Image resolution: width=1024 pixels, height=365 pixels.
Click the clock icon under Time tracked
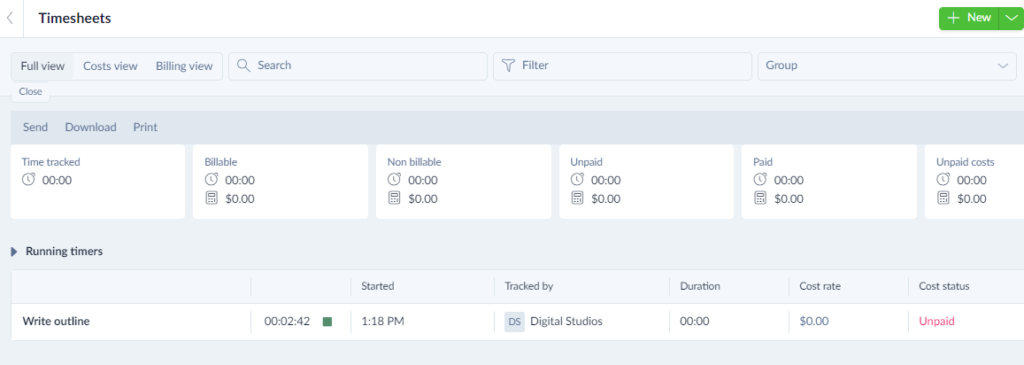(28, 180)
